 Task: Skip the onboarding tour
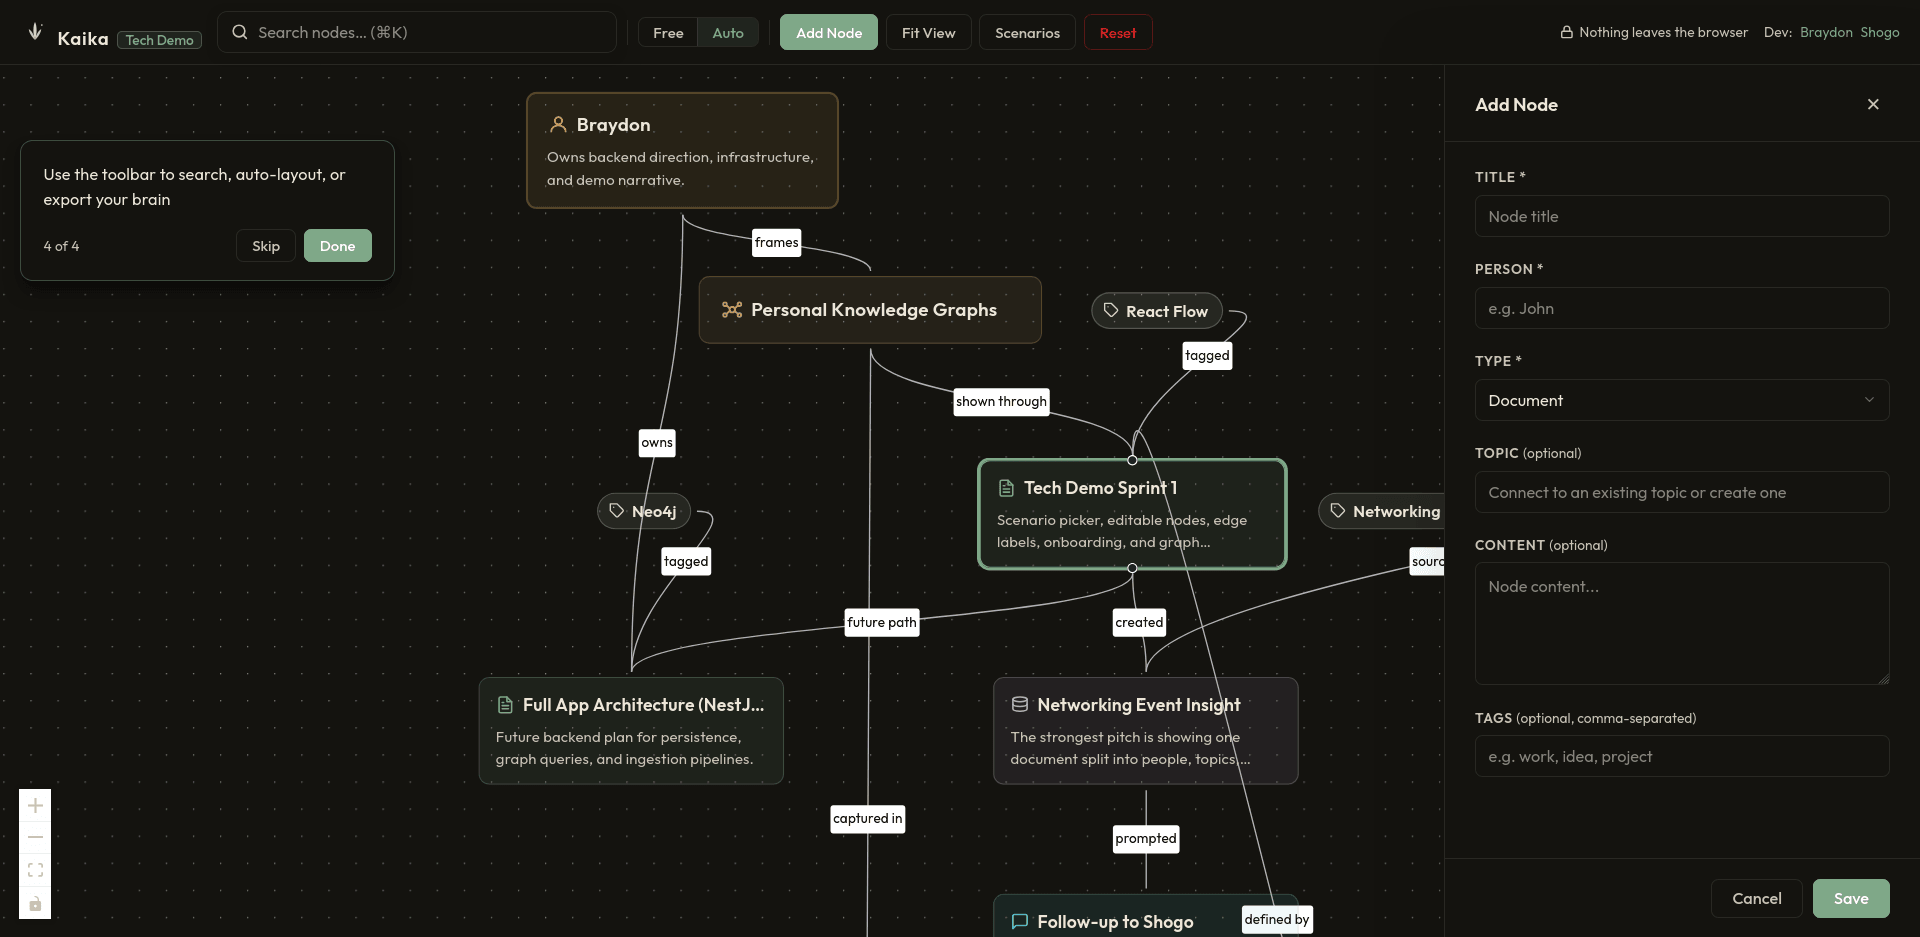[x=266, y=246]
